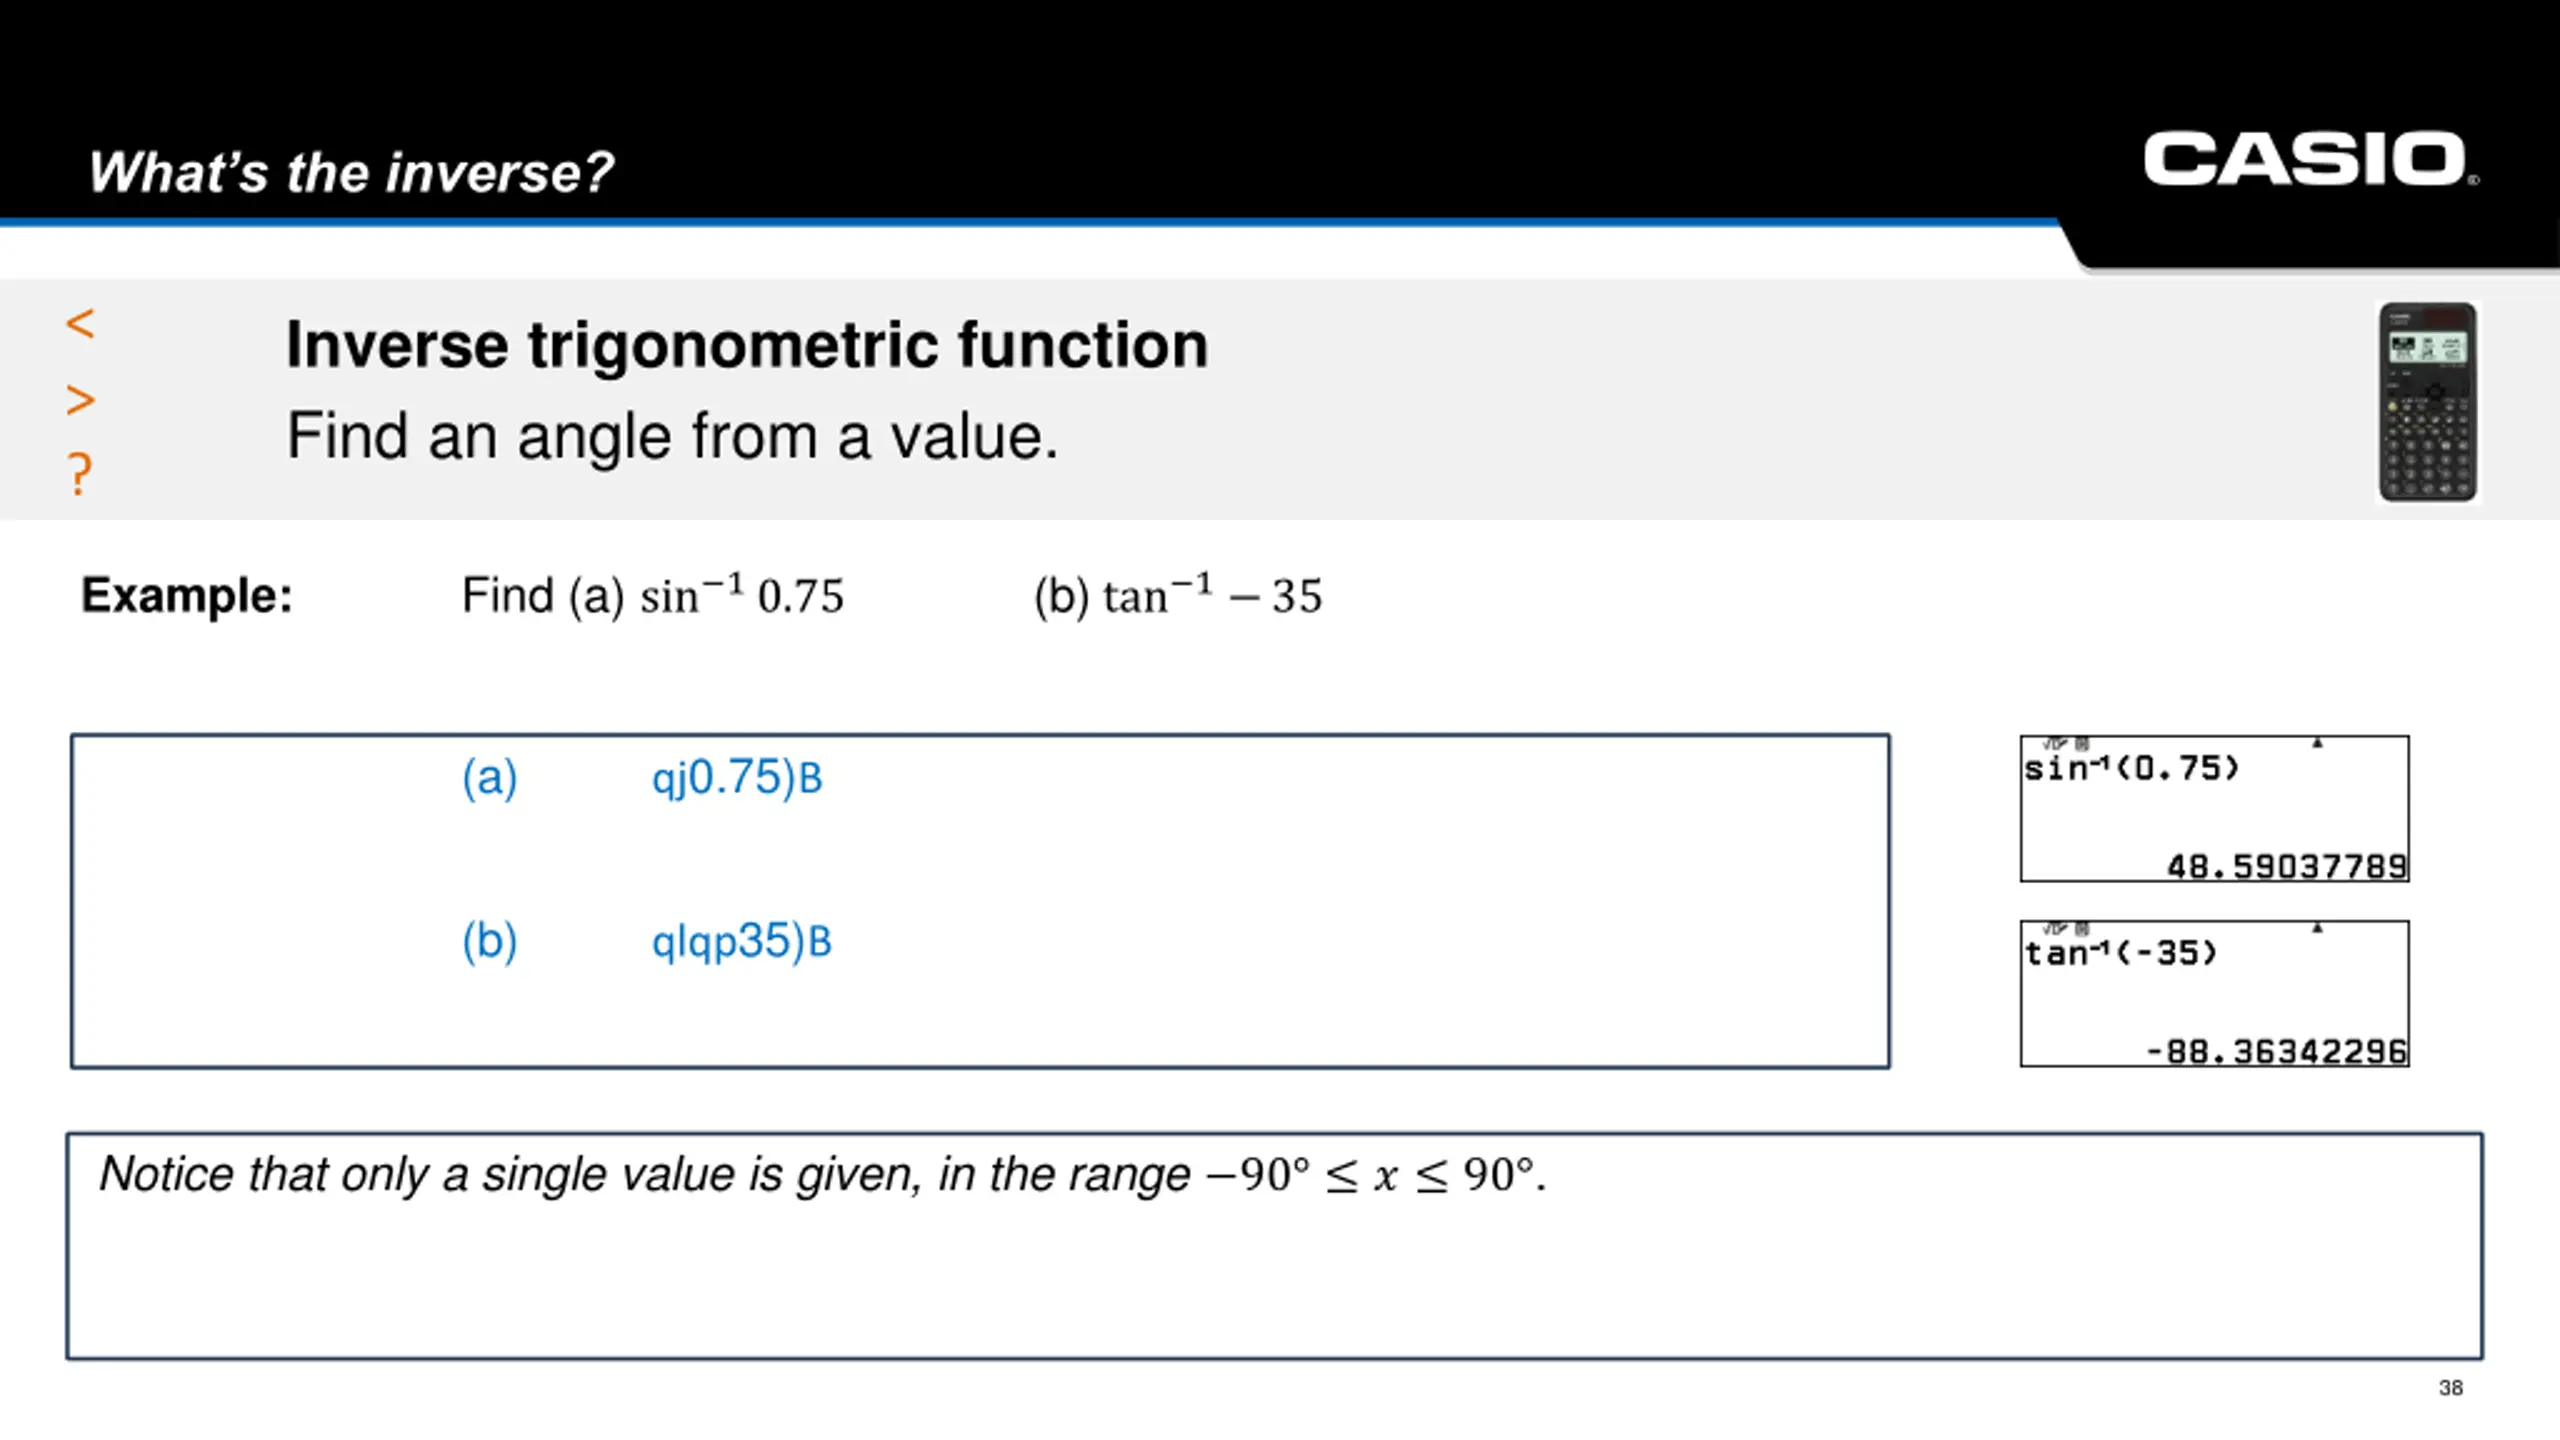The width and height of the screenshot is (2560, 1440).
Task: Click the calculator thumbnail image
Action: 2428,402
